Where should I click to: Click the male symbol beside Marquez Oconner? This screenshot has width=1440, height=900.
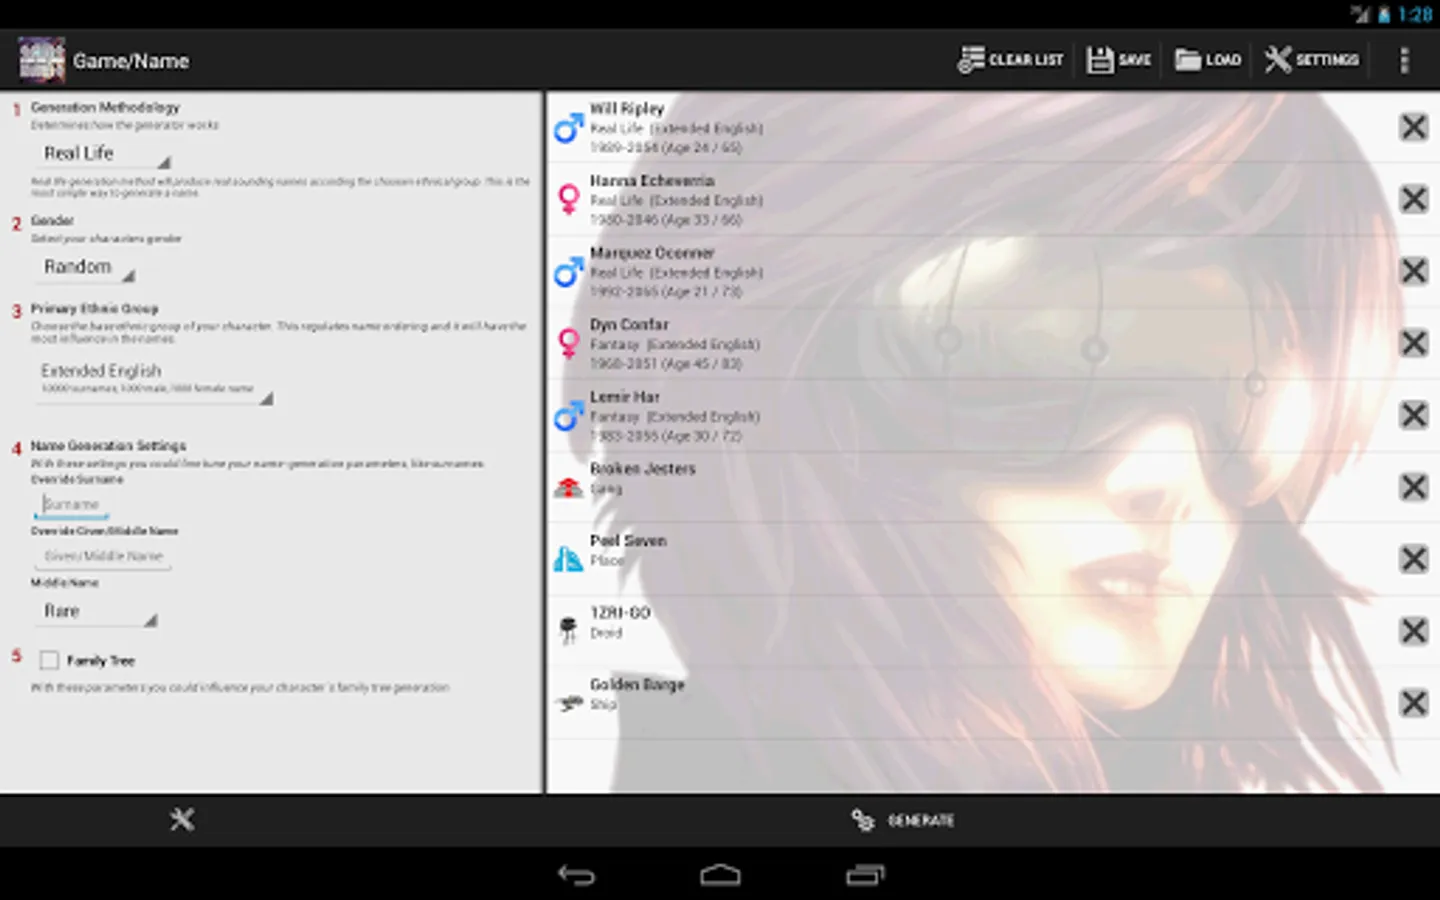569,271
